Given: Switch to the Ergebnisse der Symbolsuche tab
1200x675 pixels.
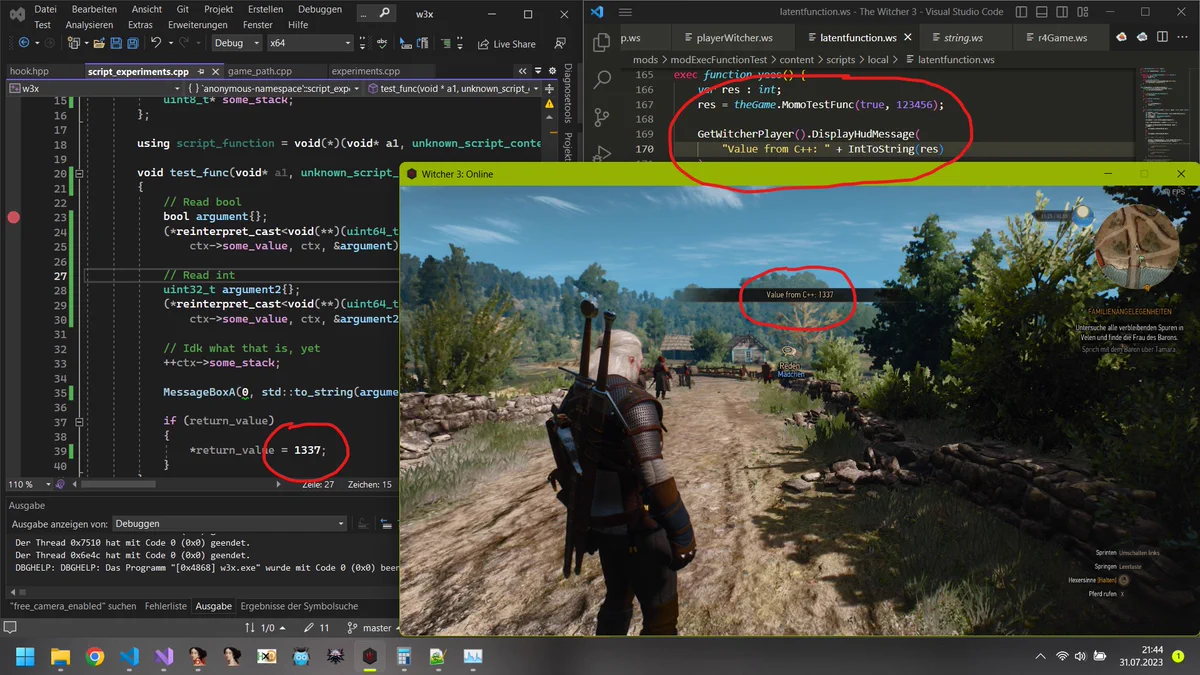Looking at the screenshot, I should [x=299, y=606].
